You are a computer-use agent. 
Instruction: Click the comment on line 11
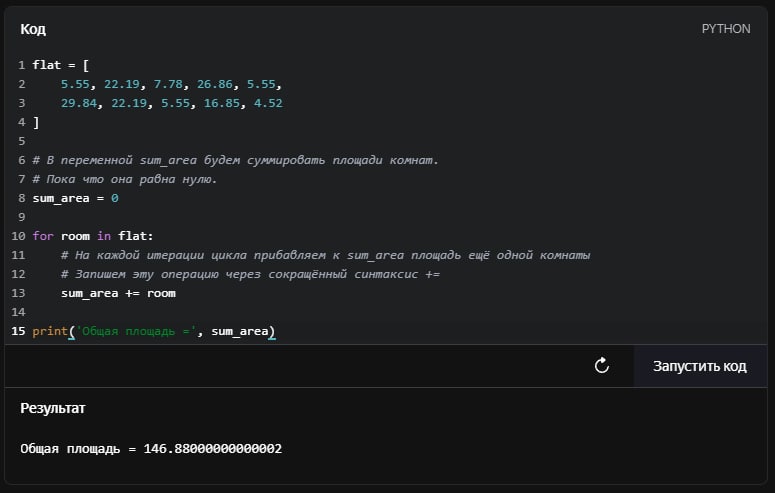click(x=326, y=255)
